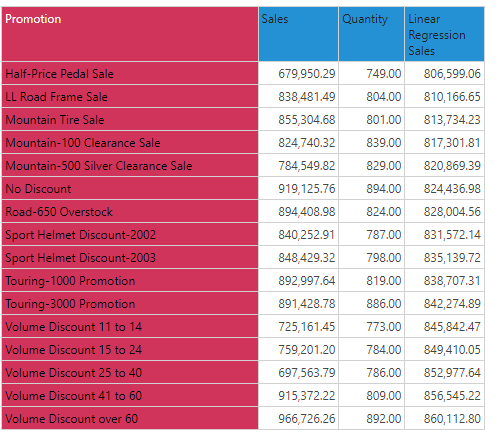This screenshot has width=501, height=439.
Task: Click the No Discount row header
Action: tap(130, 188)
